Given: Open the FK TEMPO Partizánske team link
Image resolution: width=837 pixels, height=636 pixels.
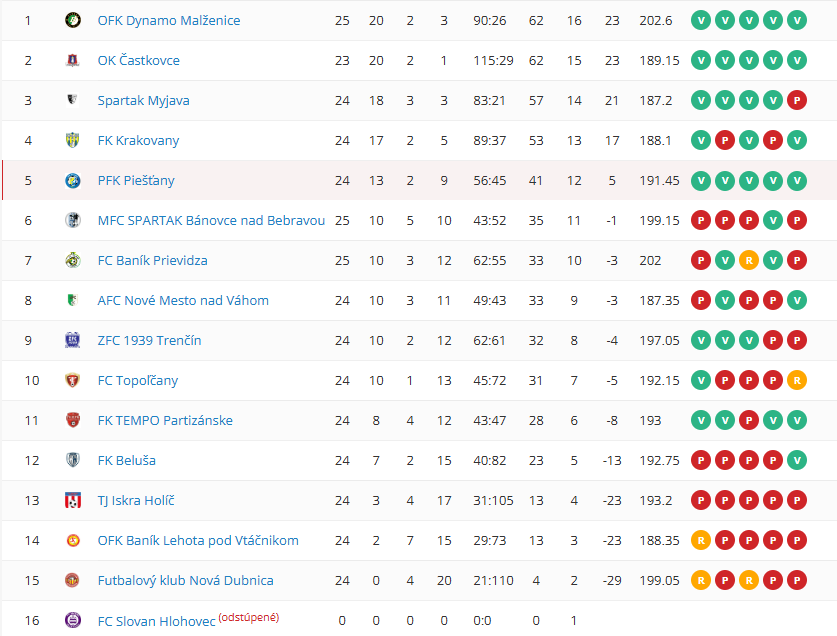Looking at the screenshot, I should click(x=165, y=420).
